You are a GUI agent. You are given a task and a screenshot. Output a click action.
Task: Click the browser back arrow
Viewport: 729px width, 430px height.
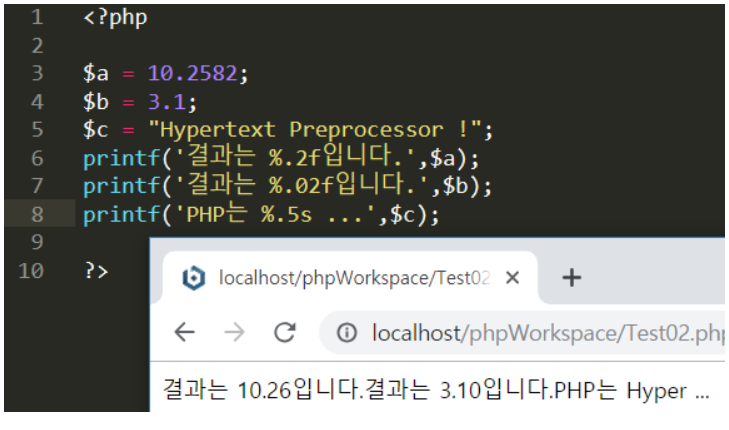point(185,332)
